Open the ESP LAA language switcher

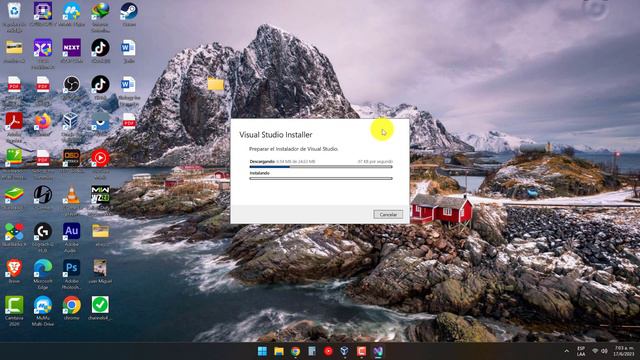coord(581,351)
